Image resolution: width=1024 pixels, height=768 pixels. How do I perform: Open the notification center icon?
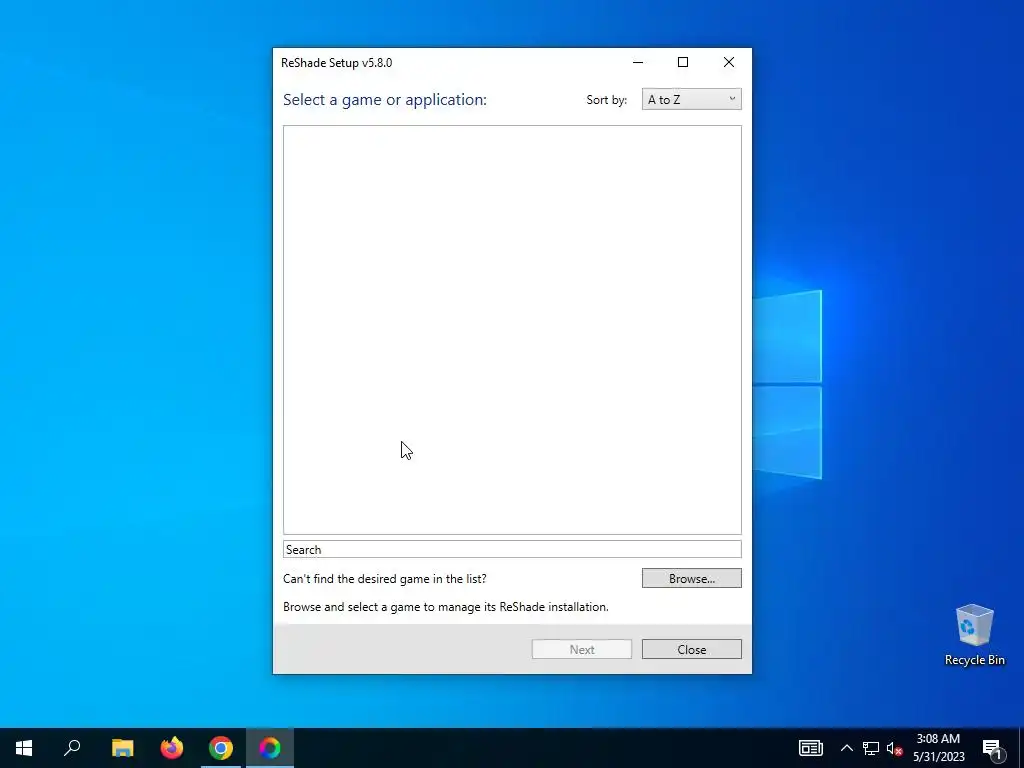pos(992,748)
